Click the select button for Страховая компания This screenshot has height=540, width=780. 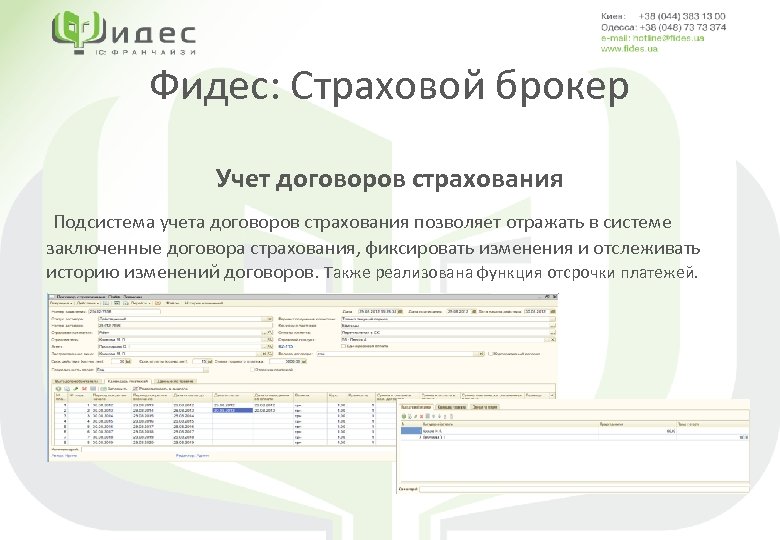264,333
